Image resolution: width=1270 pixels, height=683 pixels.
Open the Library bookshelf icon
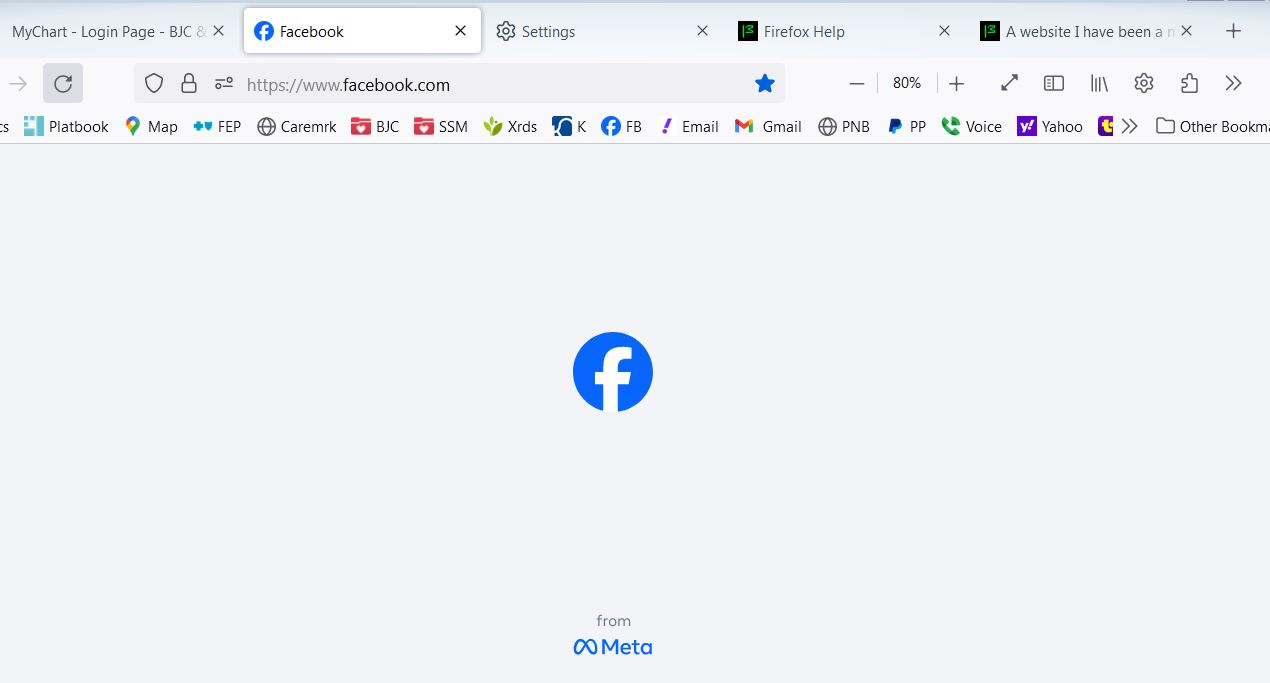[1099, 84]
